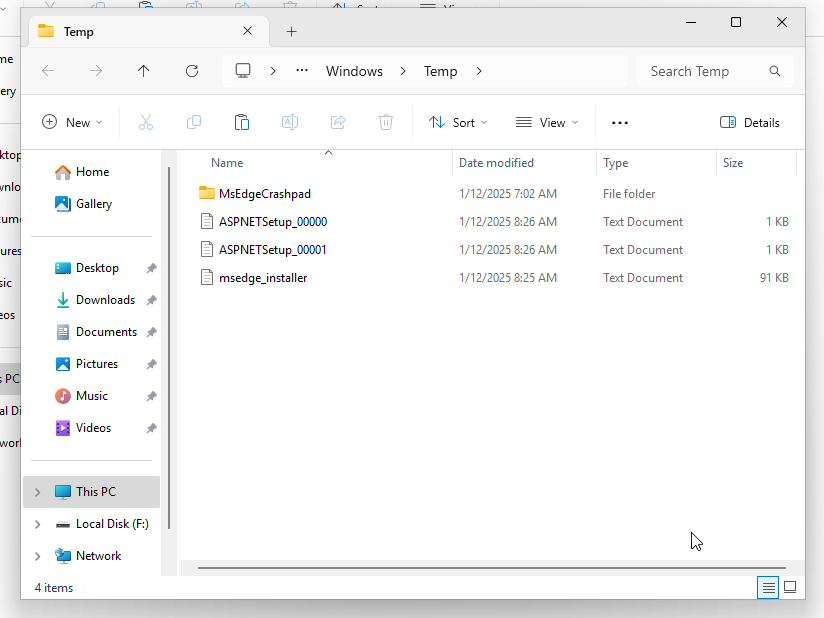Click the forward navigation arrow

[96, 71]
